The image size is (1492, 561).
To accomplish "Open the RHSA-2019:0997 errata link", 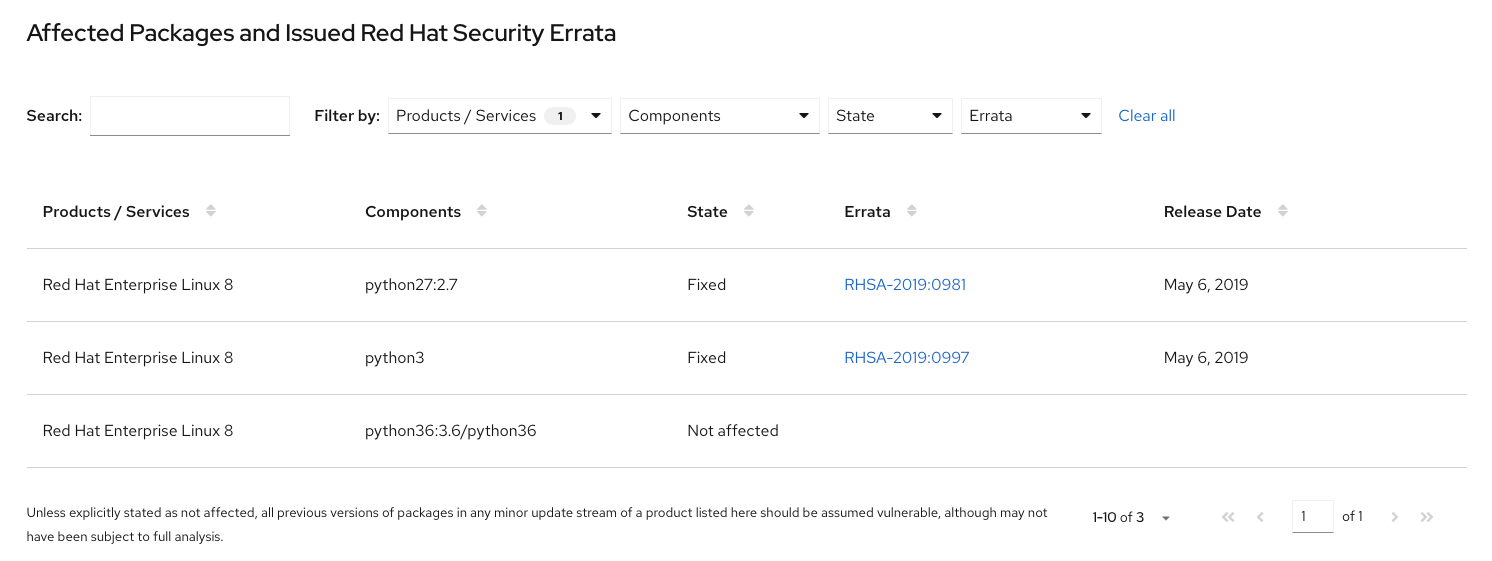I will click(x=906, y=358).
